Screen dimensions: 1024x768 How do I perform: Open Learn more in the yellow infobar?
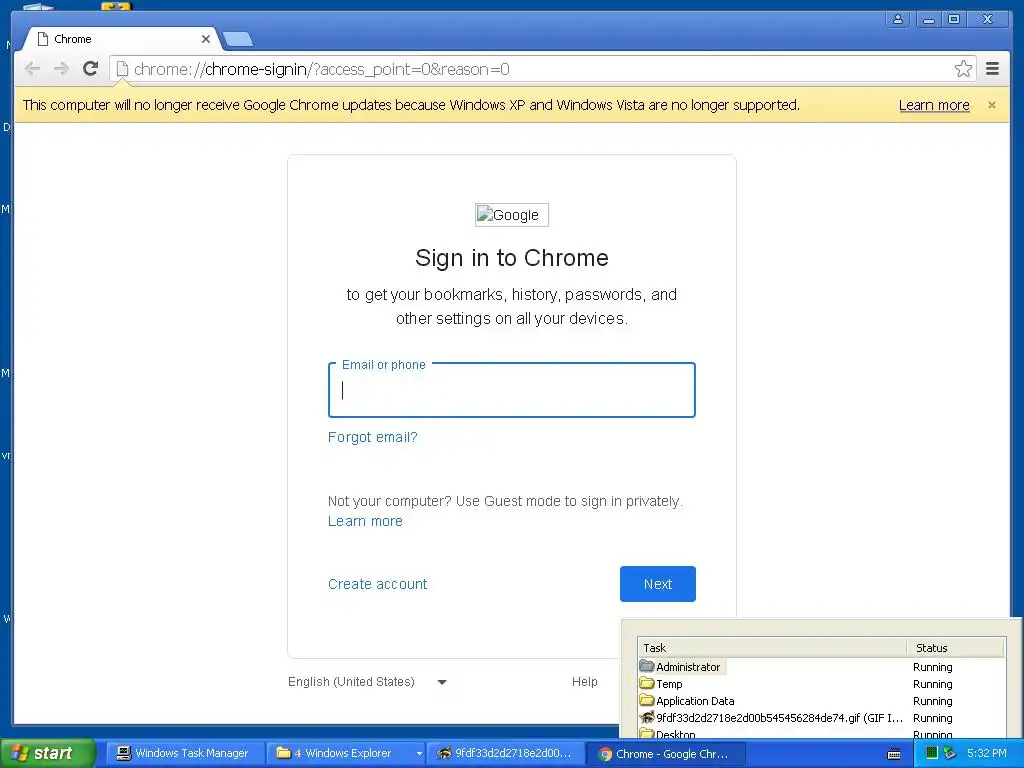tap(934, 105)
